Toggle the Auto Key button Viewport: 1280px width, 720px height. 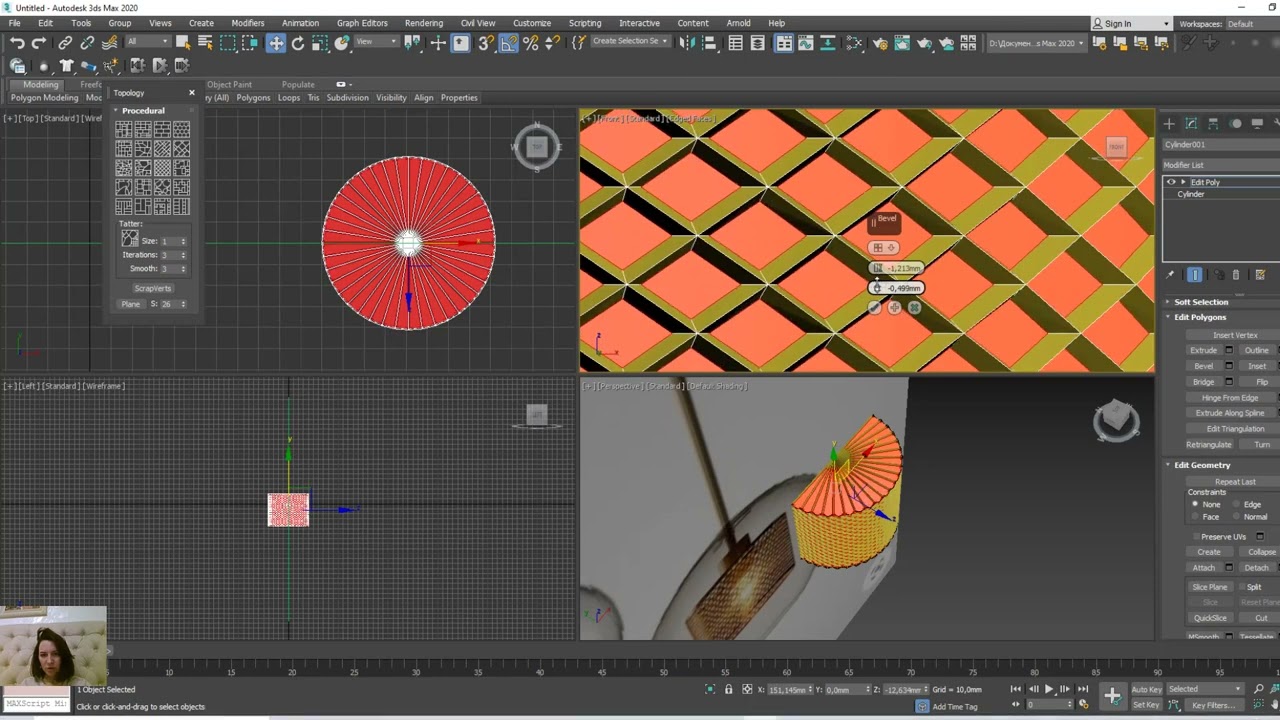click(1146, 689)
